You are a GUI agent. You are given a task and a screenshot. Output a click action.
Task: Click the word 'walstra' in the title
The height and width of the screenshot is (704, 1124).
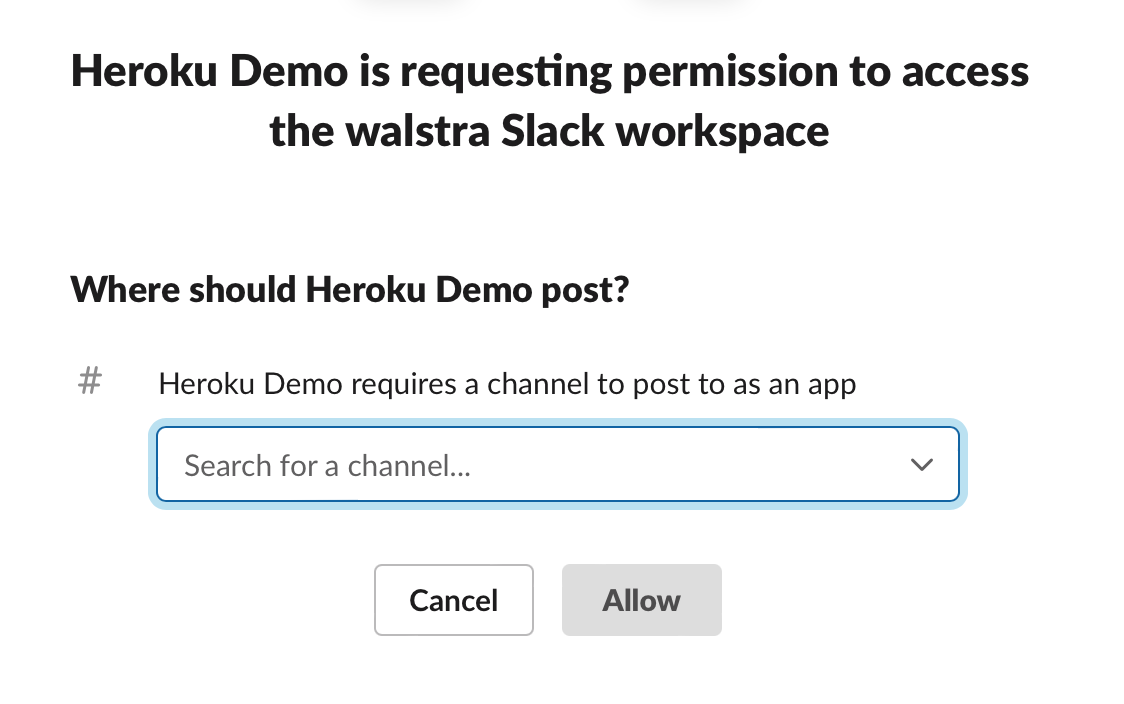(418, 131)
